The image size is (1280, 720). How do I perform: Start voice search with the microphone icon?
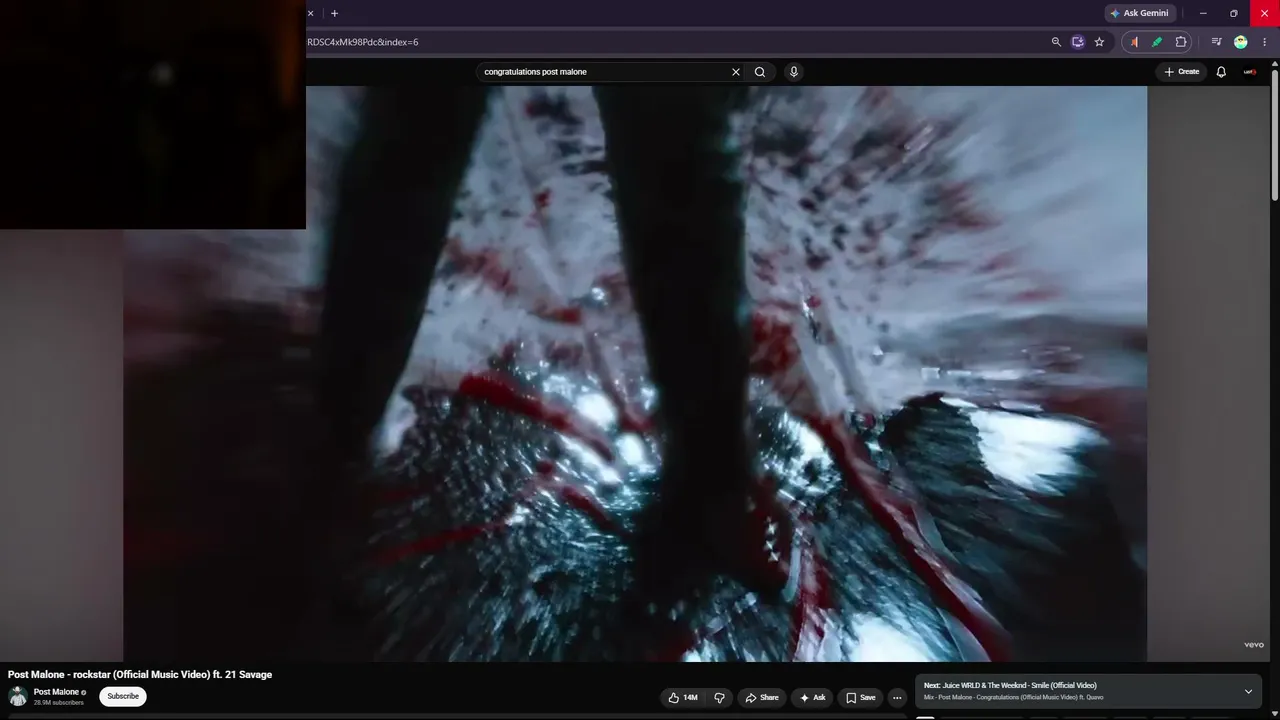(x=794, y=72)
